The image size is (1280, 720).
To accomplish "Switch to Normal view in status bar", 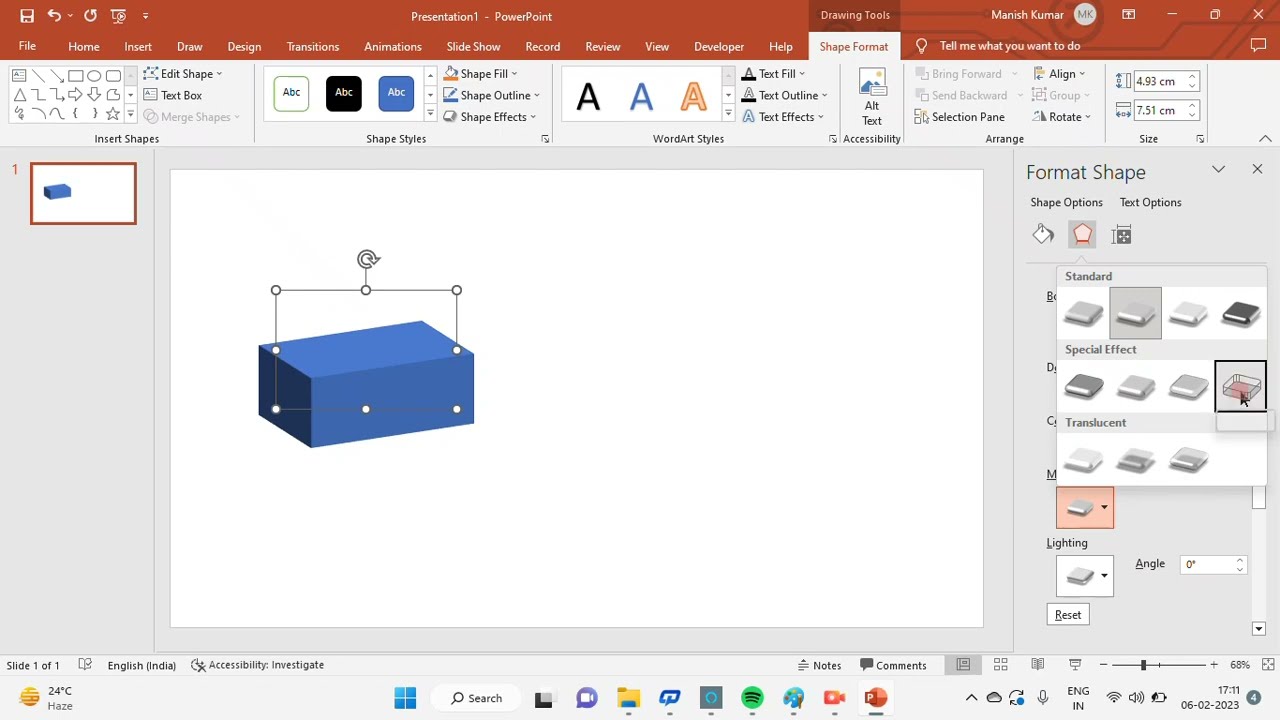I will 963,665.
